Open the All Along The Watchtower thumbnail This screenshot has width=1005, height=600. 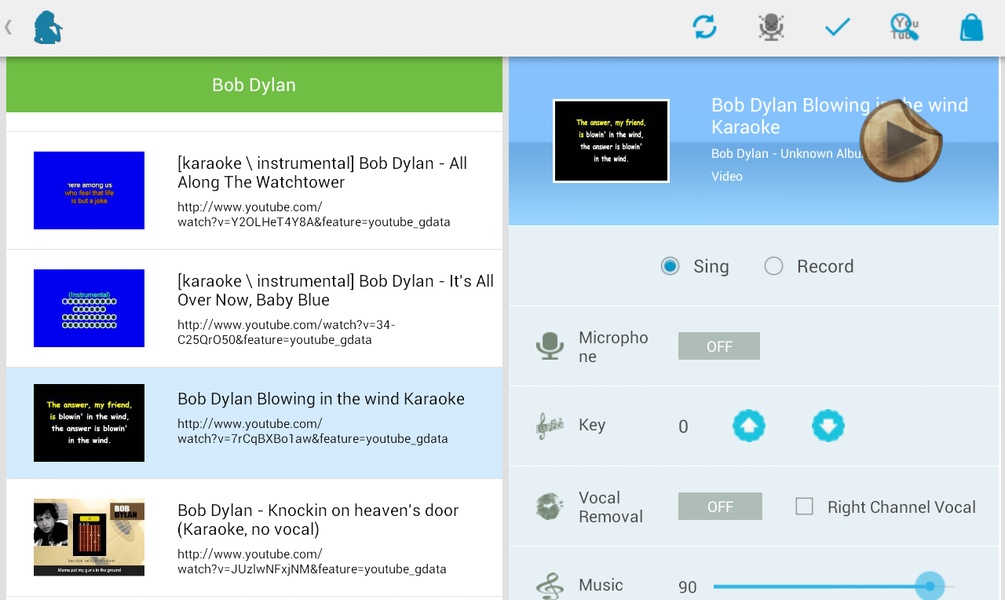(x=89, y=190)
